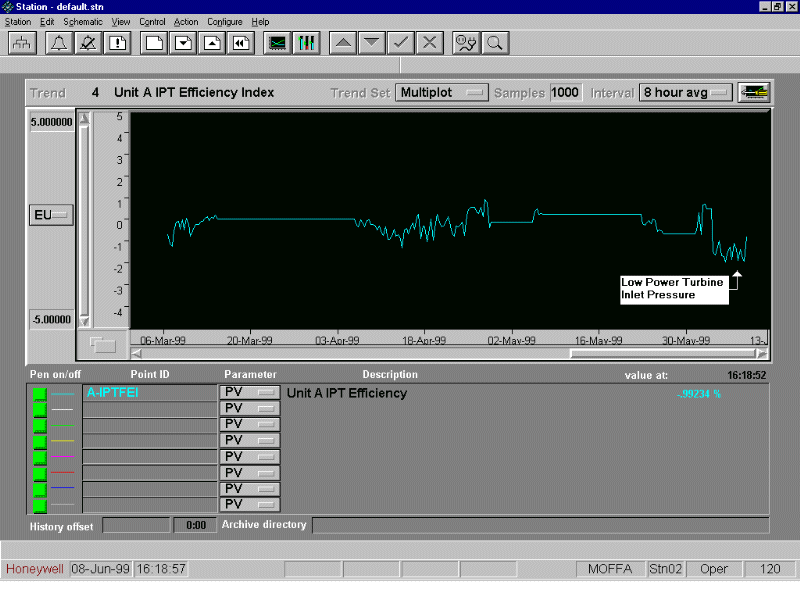Click the trend display toolbar icon

277,43
